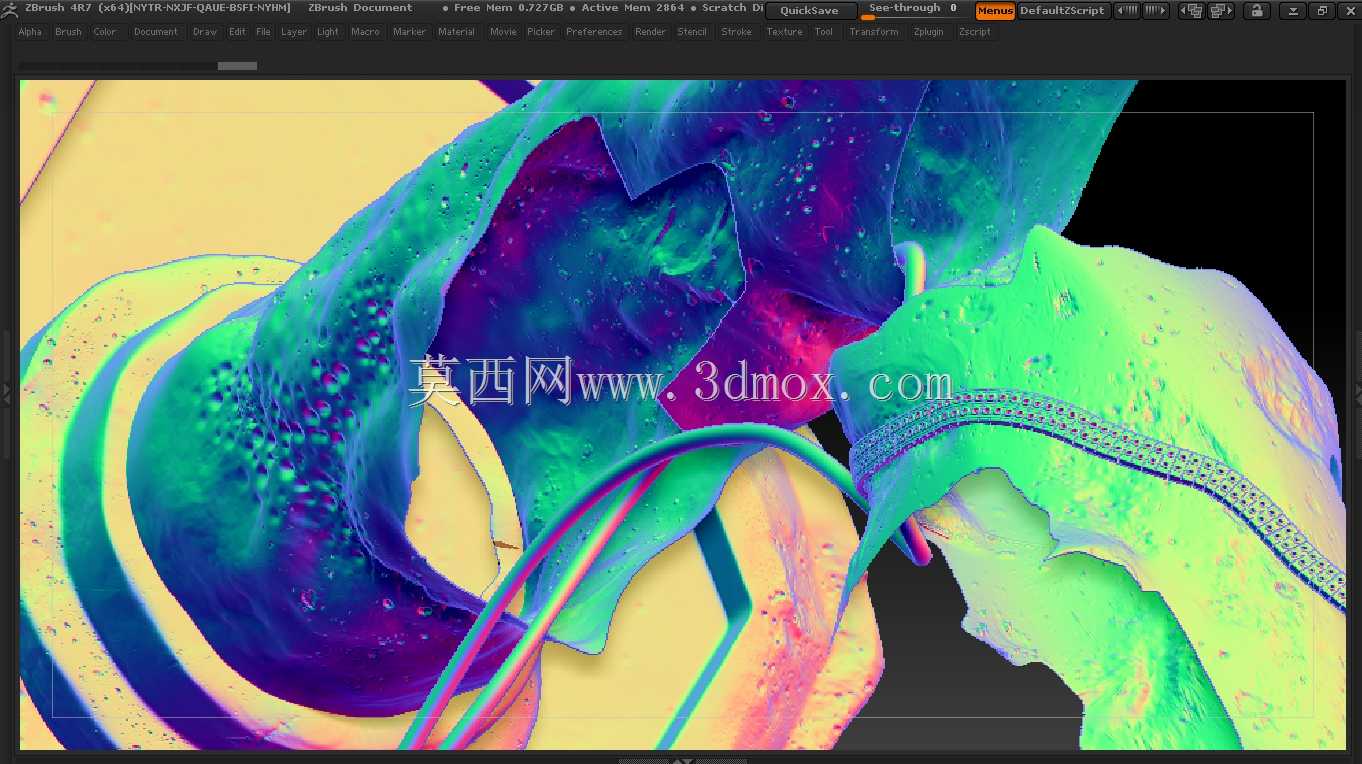1362x764 pixels.
Task: Open the Draw menu
Action: (x=205, y=32)
